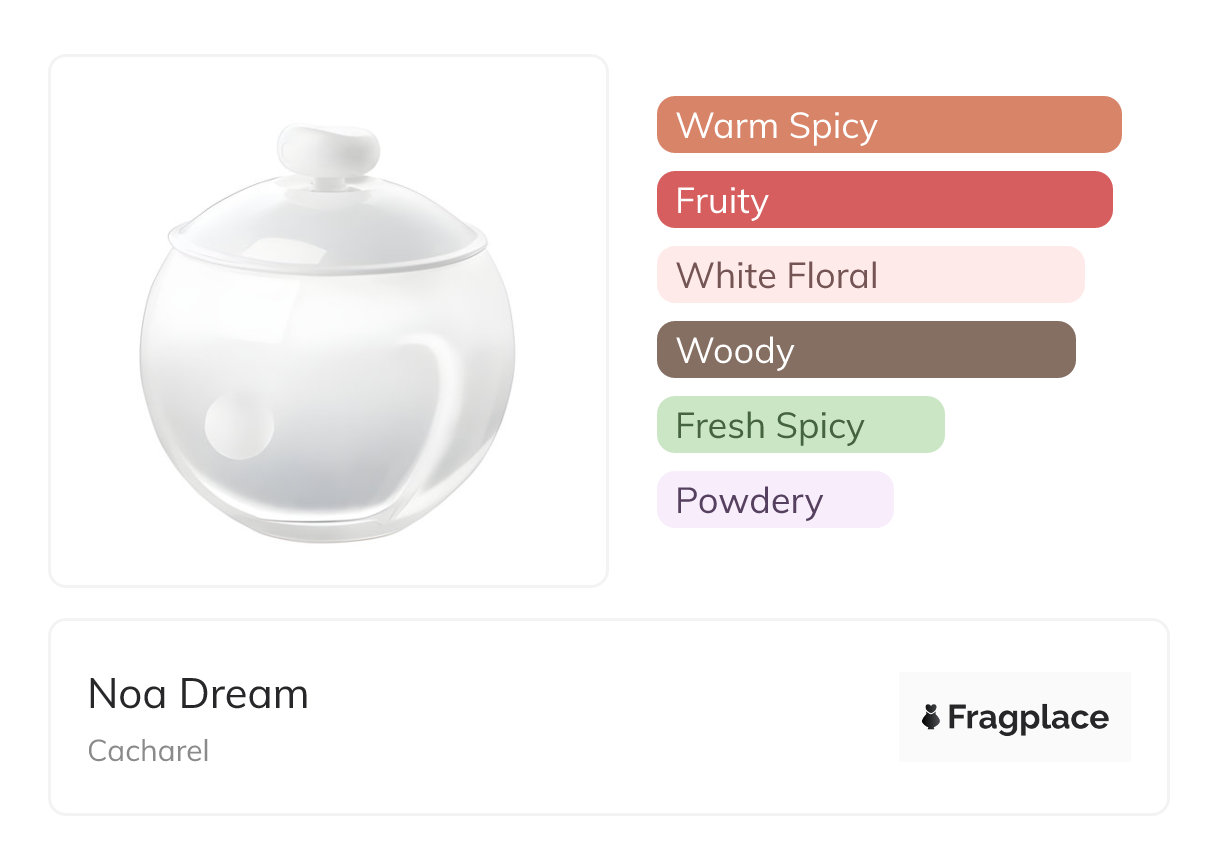Click the word "Floral" in White Floral
Screen dimensions: 1218x864
click(x=831, y=275)
